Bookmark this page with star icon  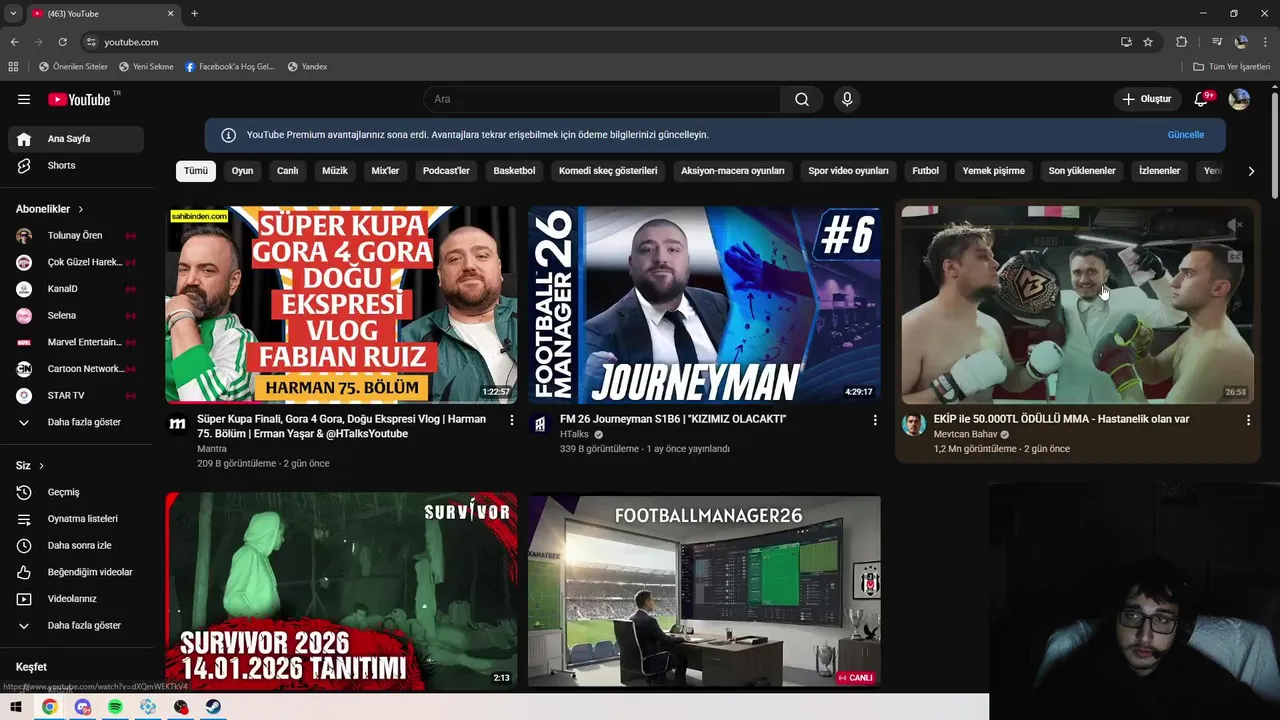[1148, 42]
